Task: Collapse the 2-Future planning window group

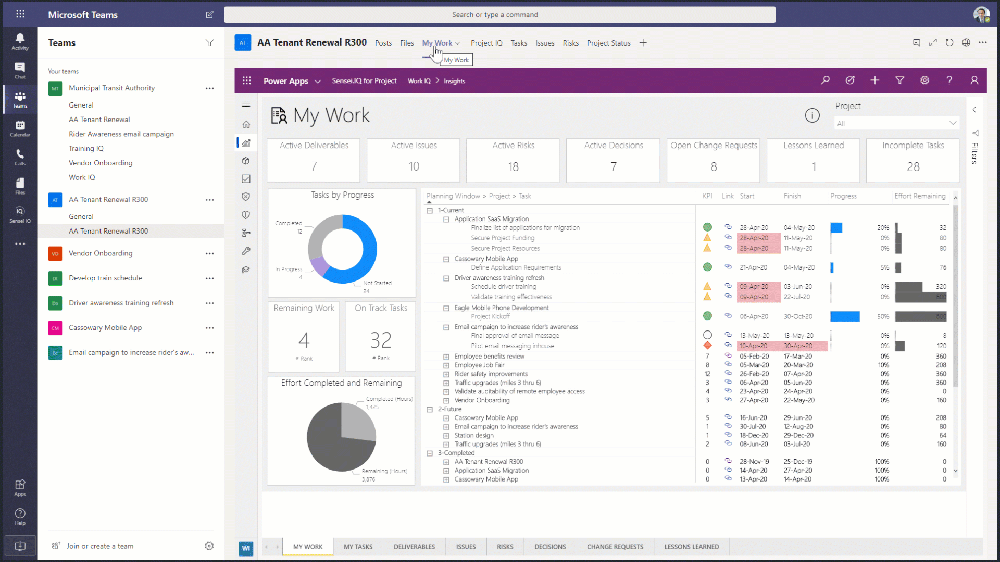Action: click(x=430, y=409)
